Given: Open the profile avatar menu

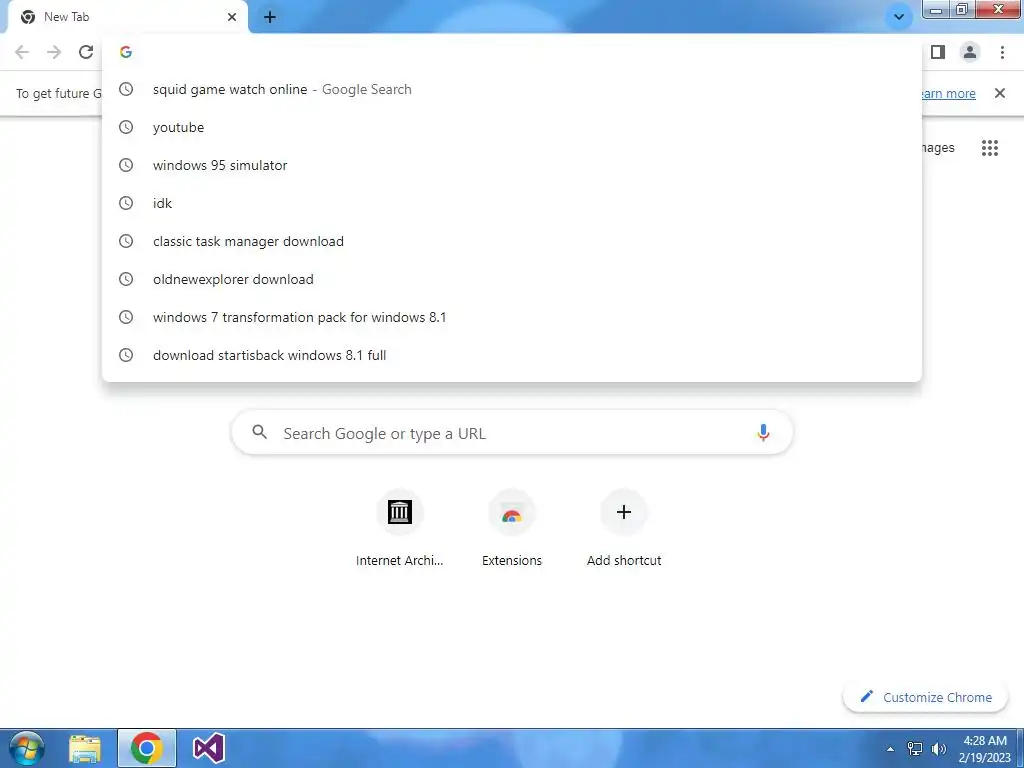Looking at the screenshot, I should click(x=970, y=52).
